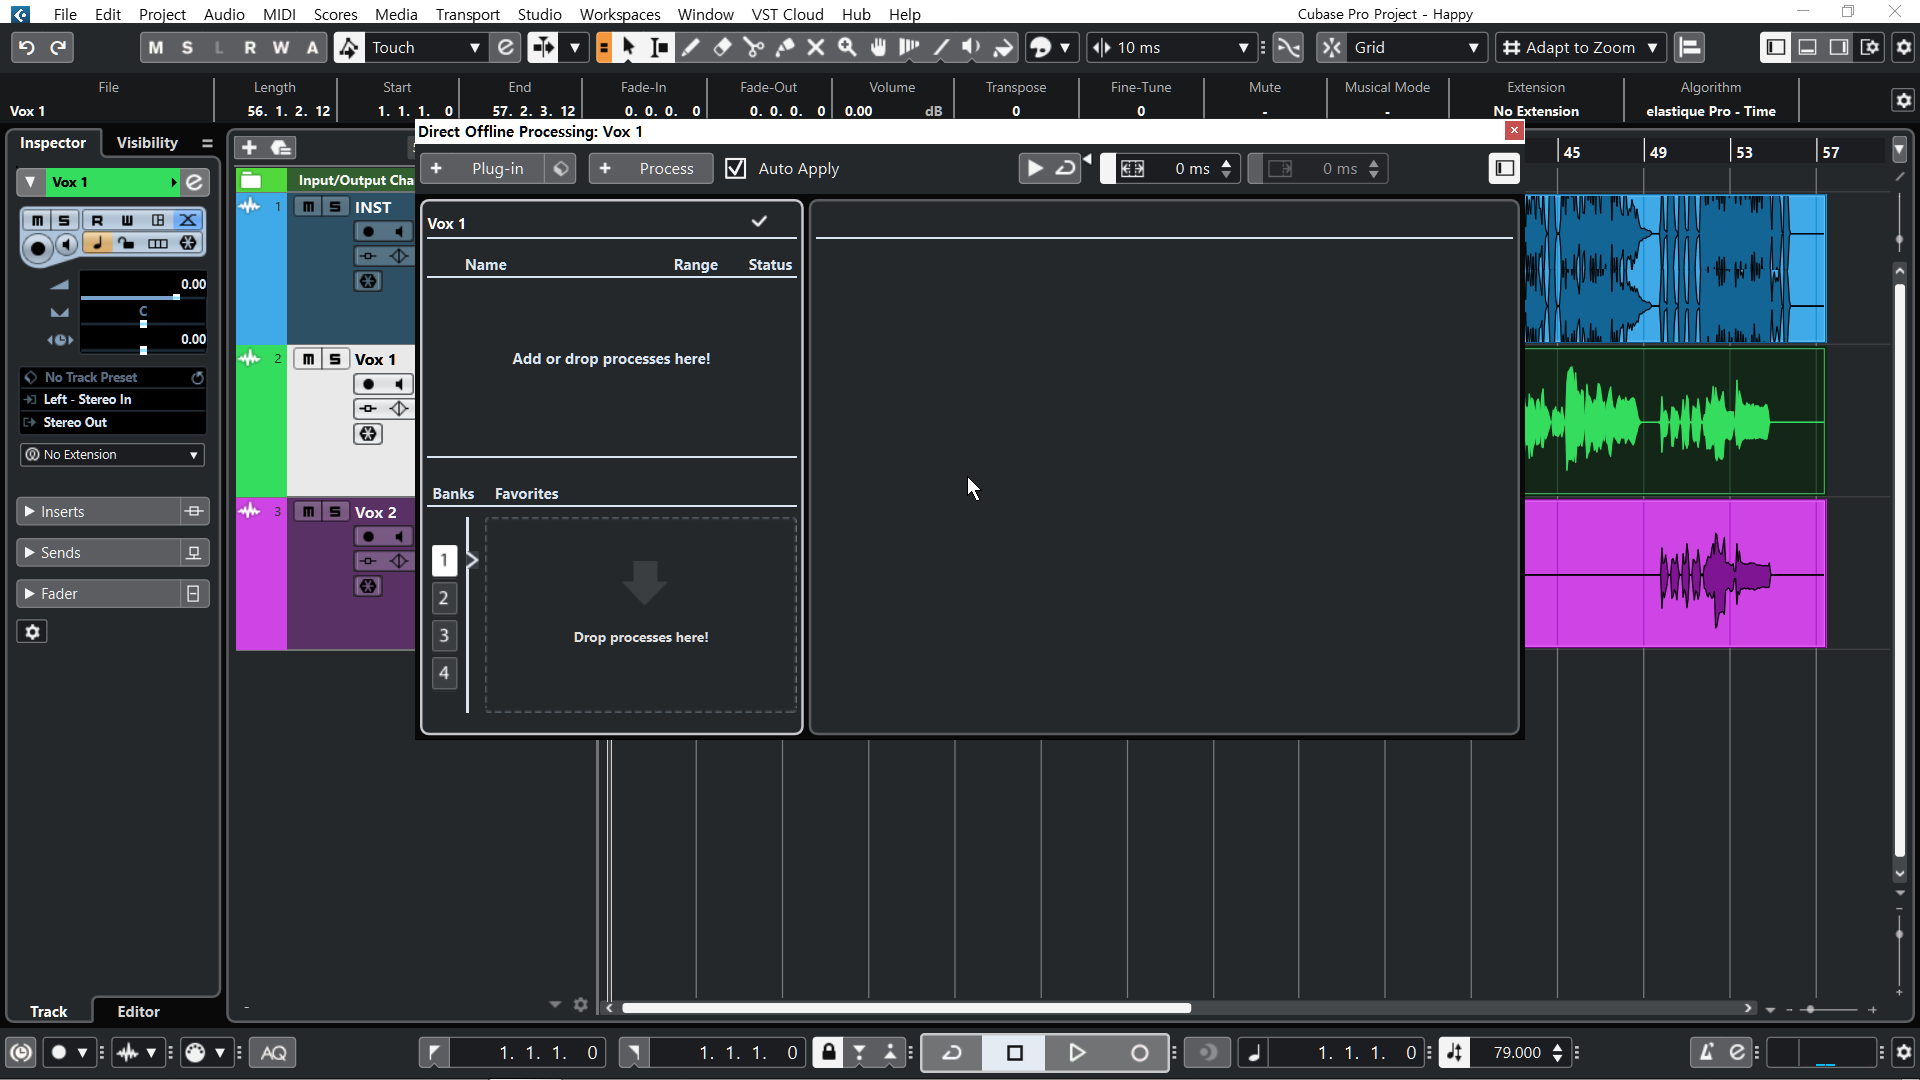The width and height of the screenshot is (1920, 1080).
Task: Click the Plug-in add button
Action: [x=484, y=168]
